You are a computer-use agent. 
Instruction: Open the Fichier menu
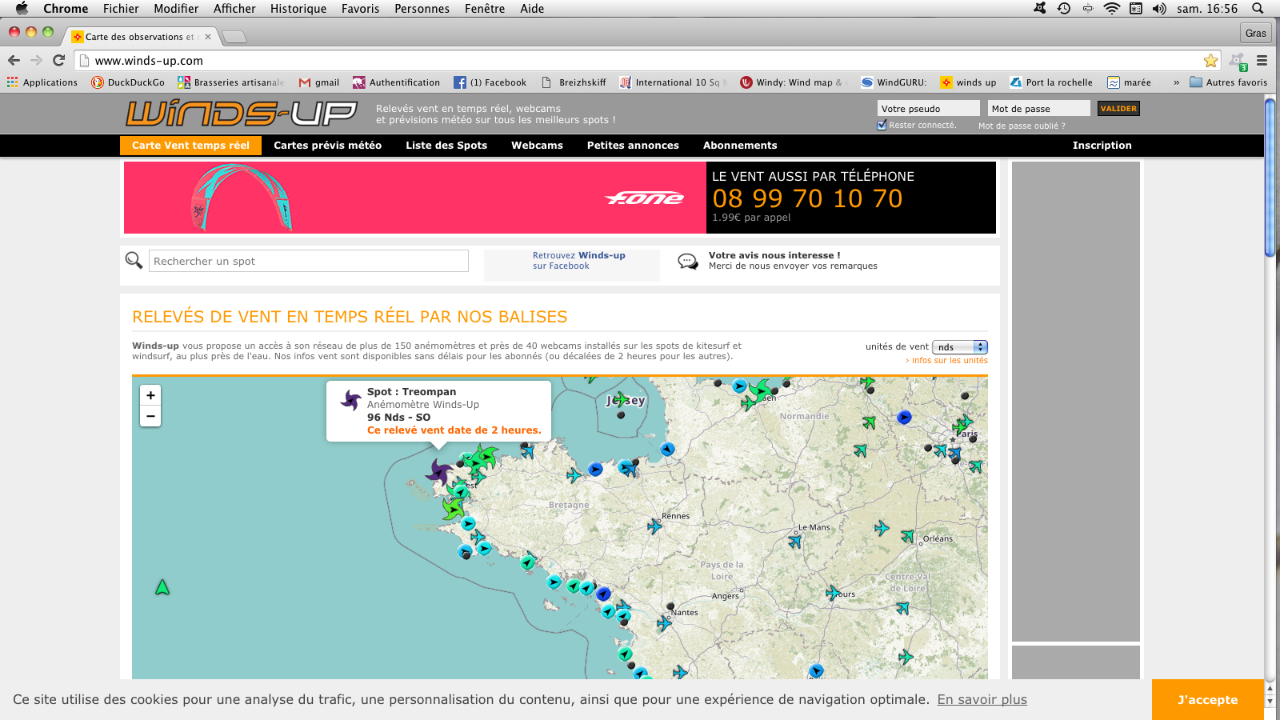121,8
